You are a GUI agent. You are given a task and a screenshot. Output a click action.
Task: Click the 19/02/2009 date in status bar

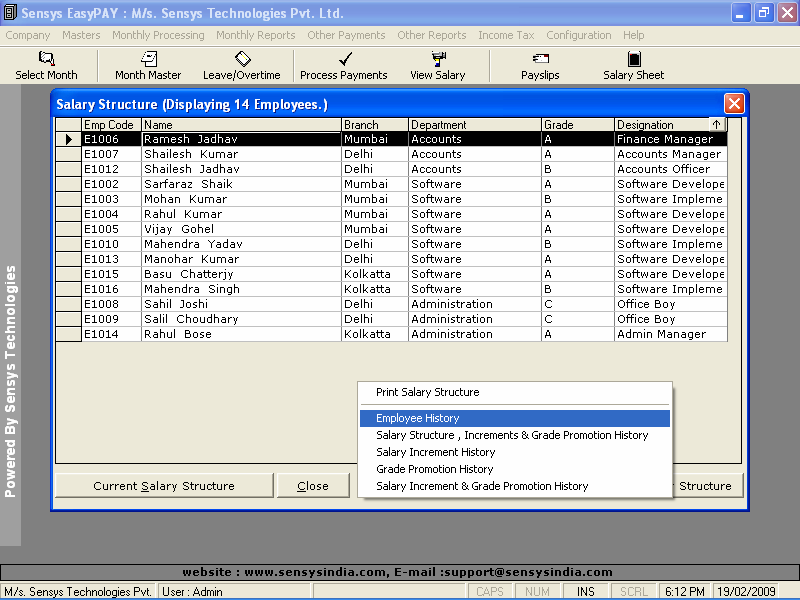point(746,591)
